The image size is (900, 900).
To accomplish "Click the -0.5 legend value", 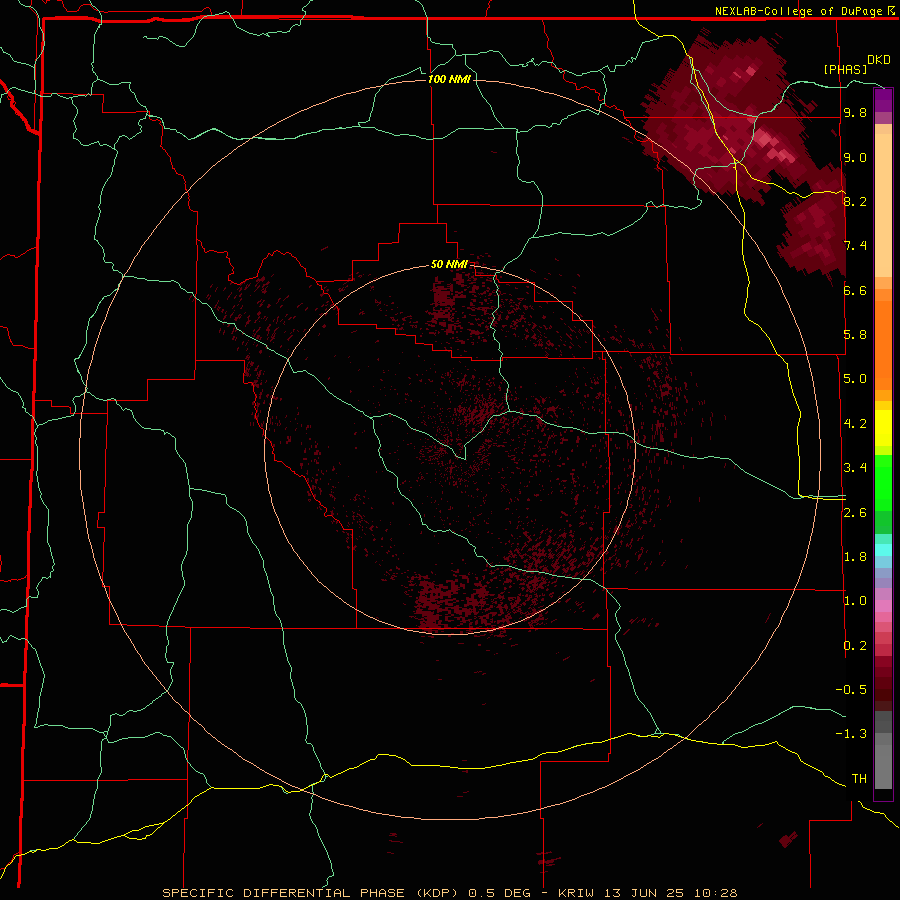I will pyautogui.click(x=851, y=690).
